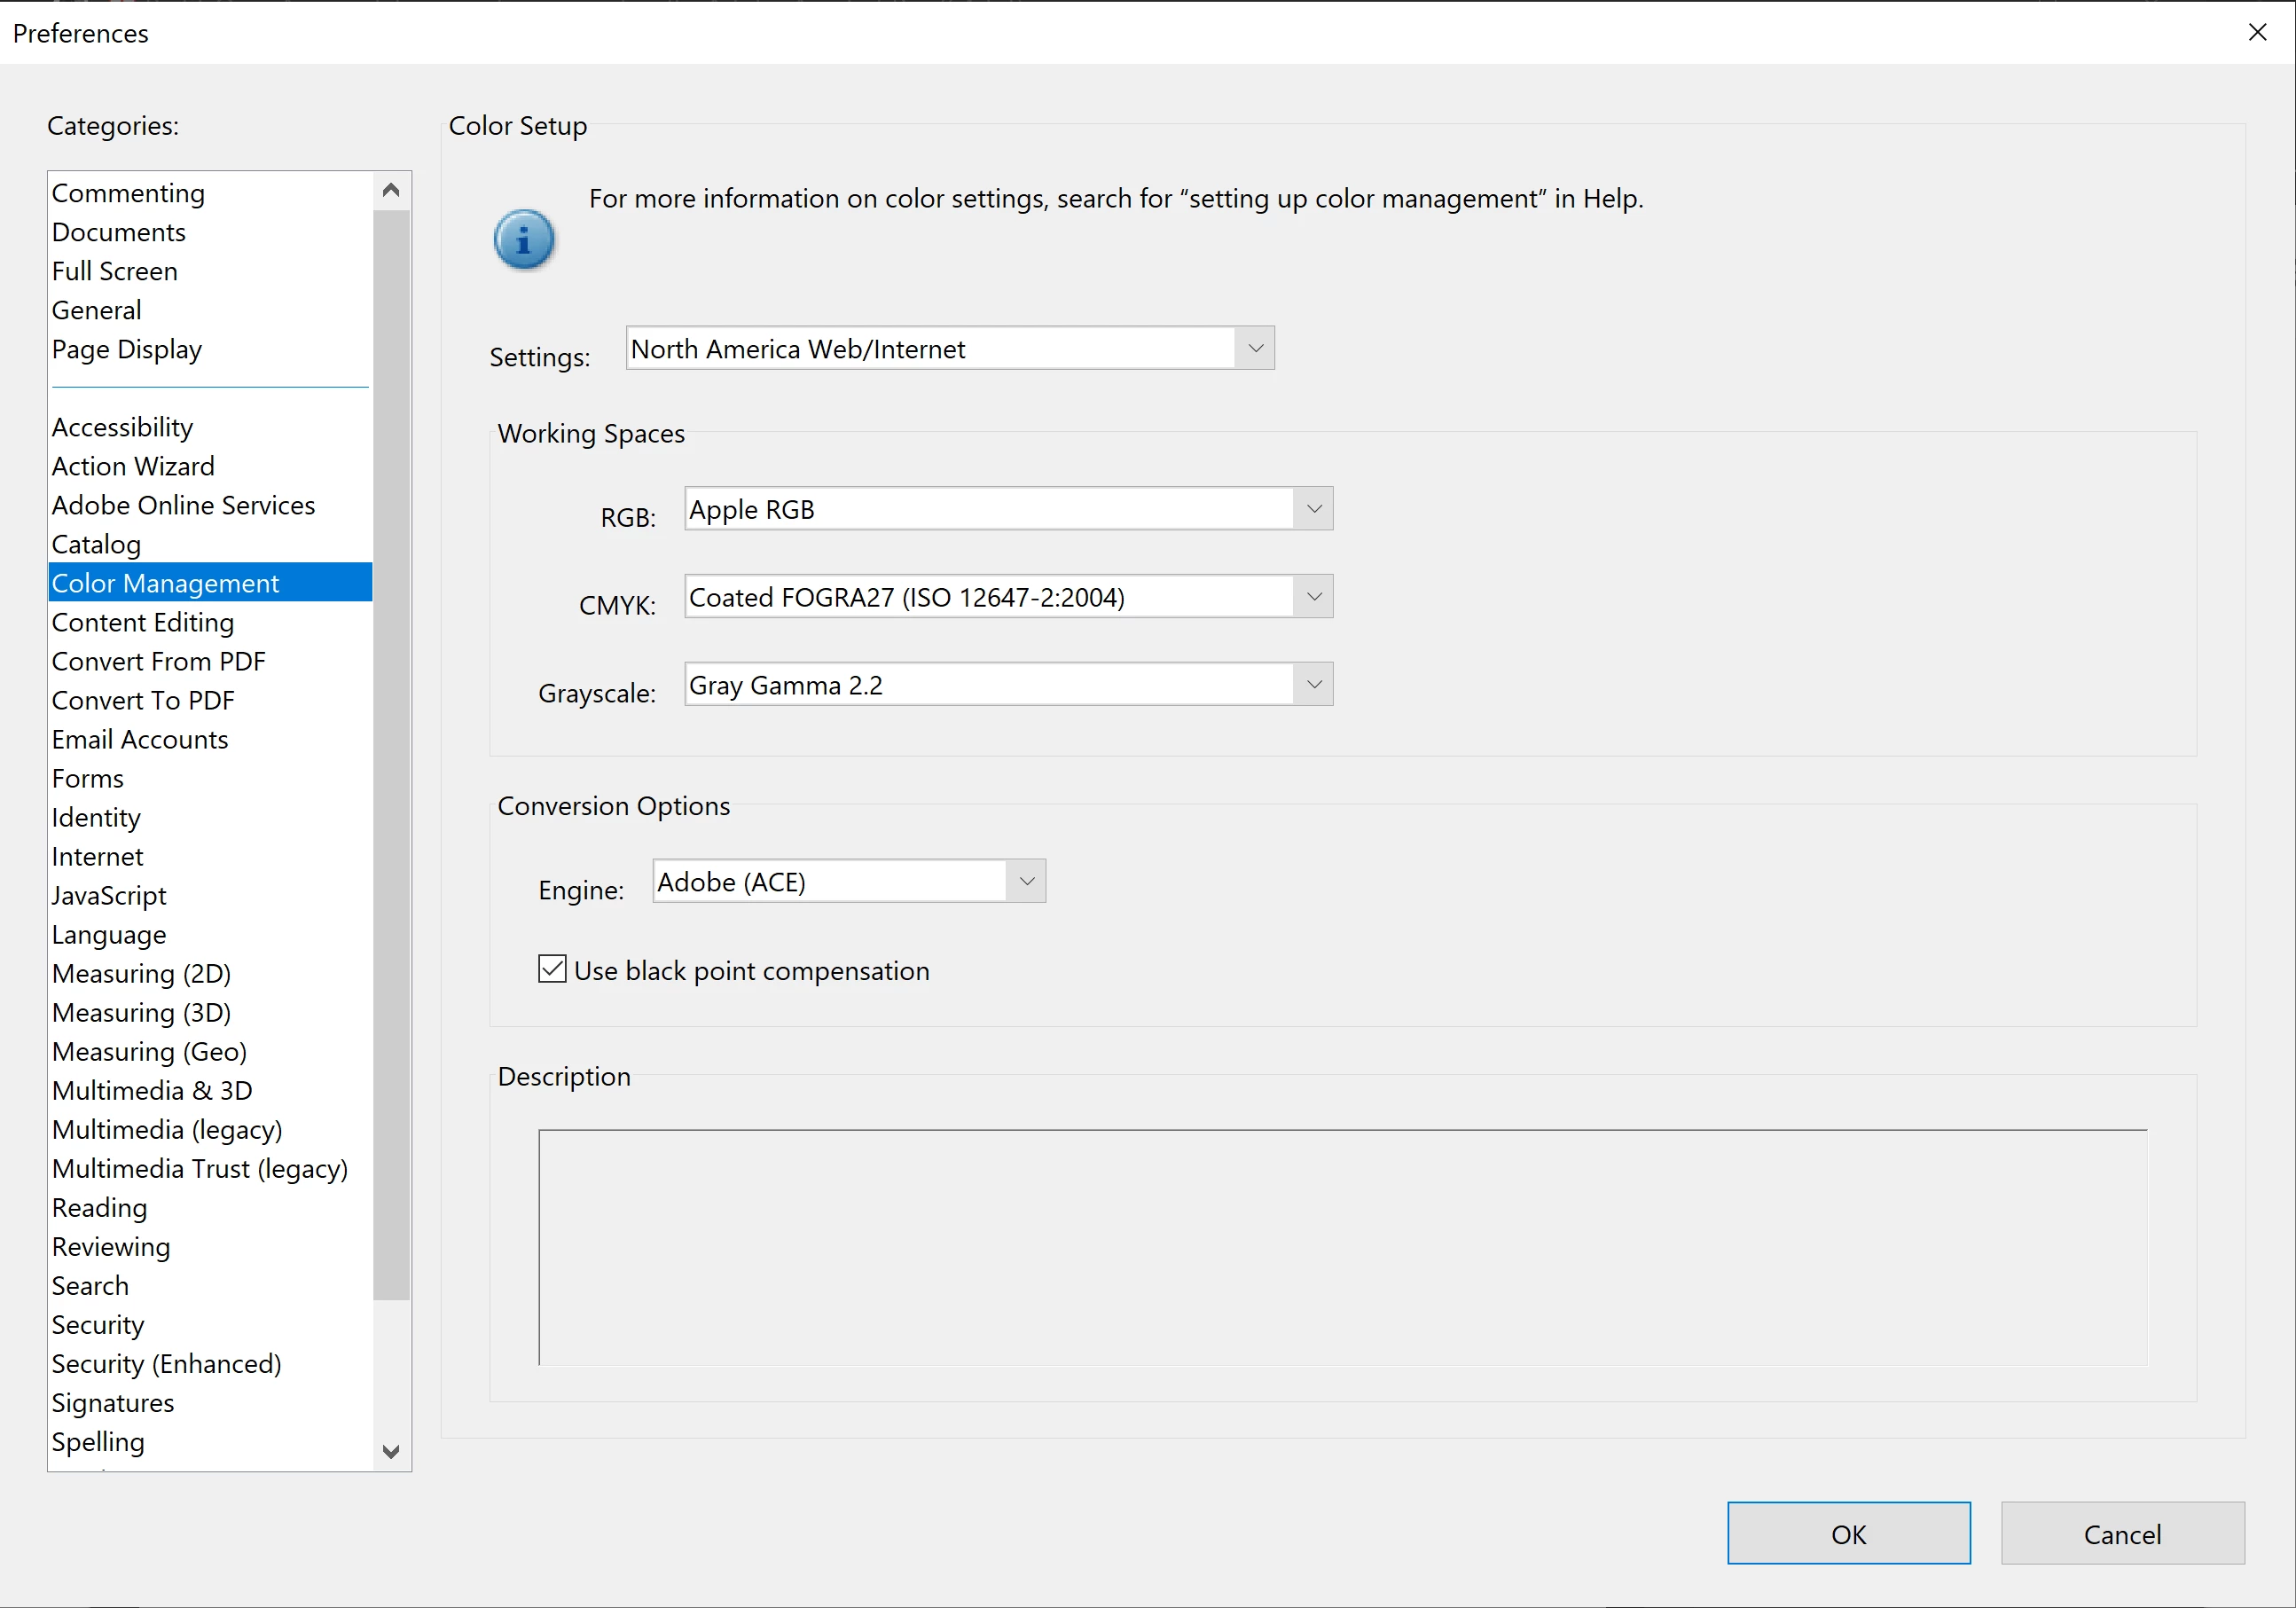Expand the Grayscale working space dropdown
The height and width of the screenshot is (1608, 2296).
(1313, 685)
